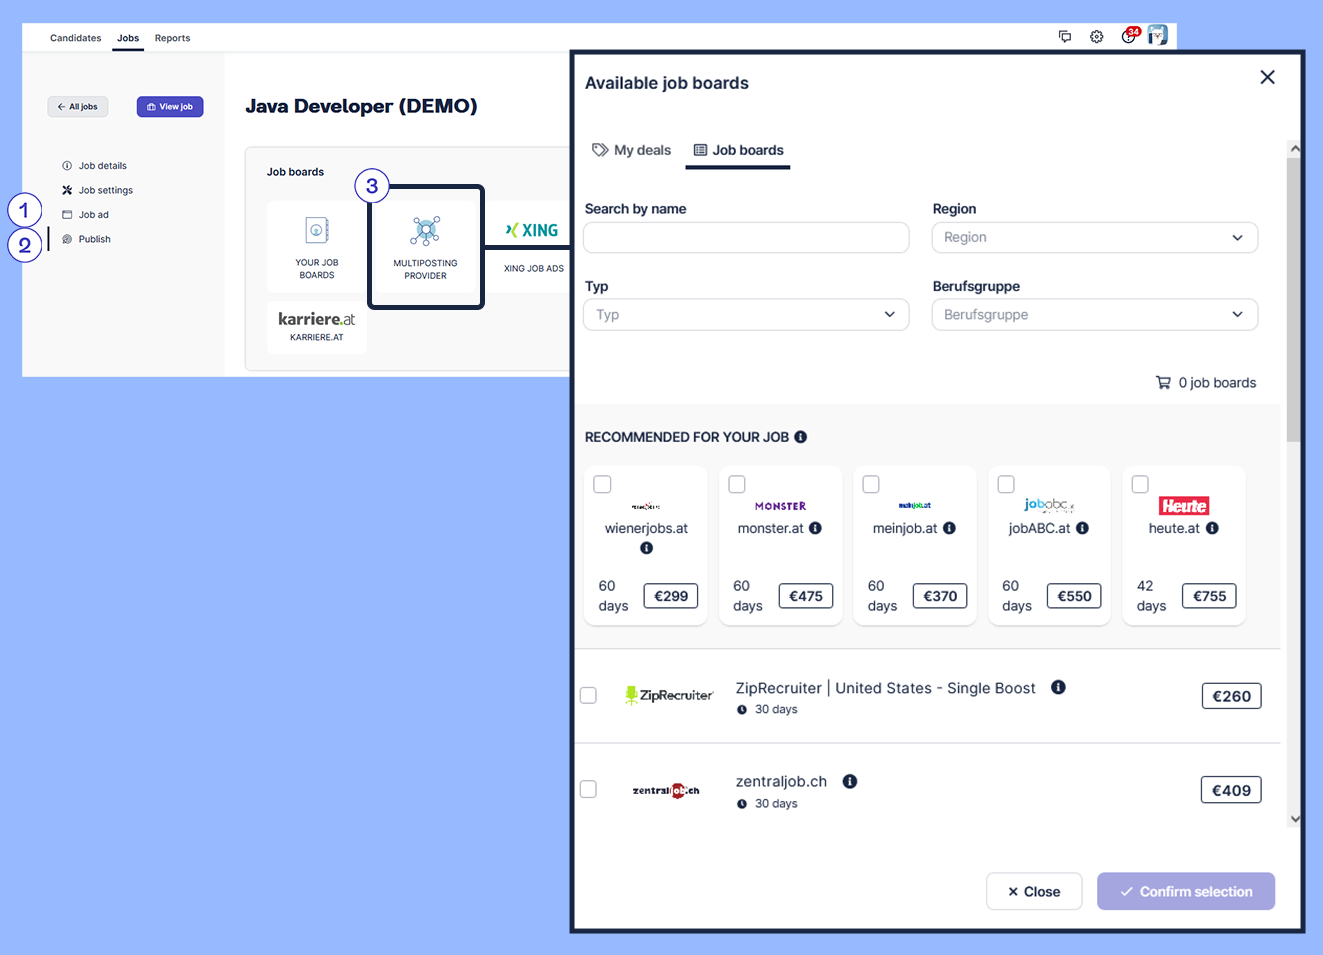Click the Search by name input field
The height and width of the screenshot is (955, 1323).
coord(746,237)
